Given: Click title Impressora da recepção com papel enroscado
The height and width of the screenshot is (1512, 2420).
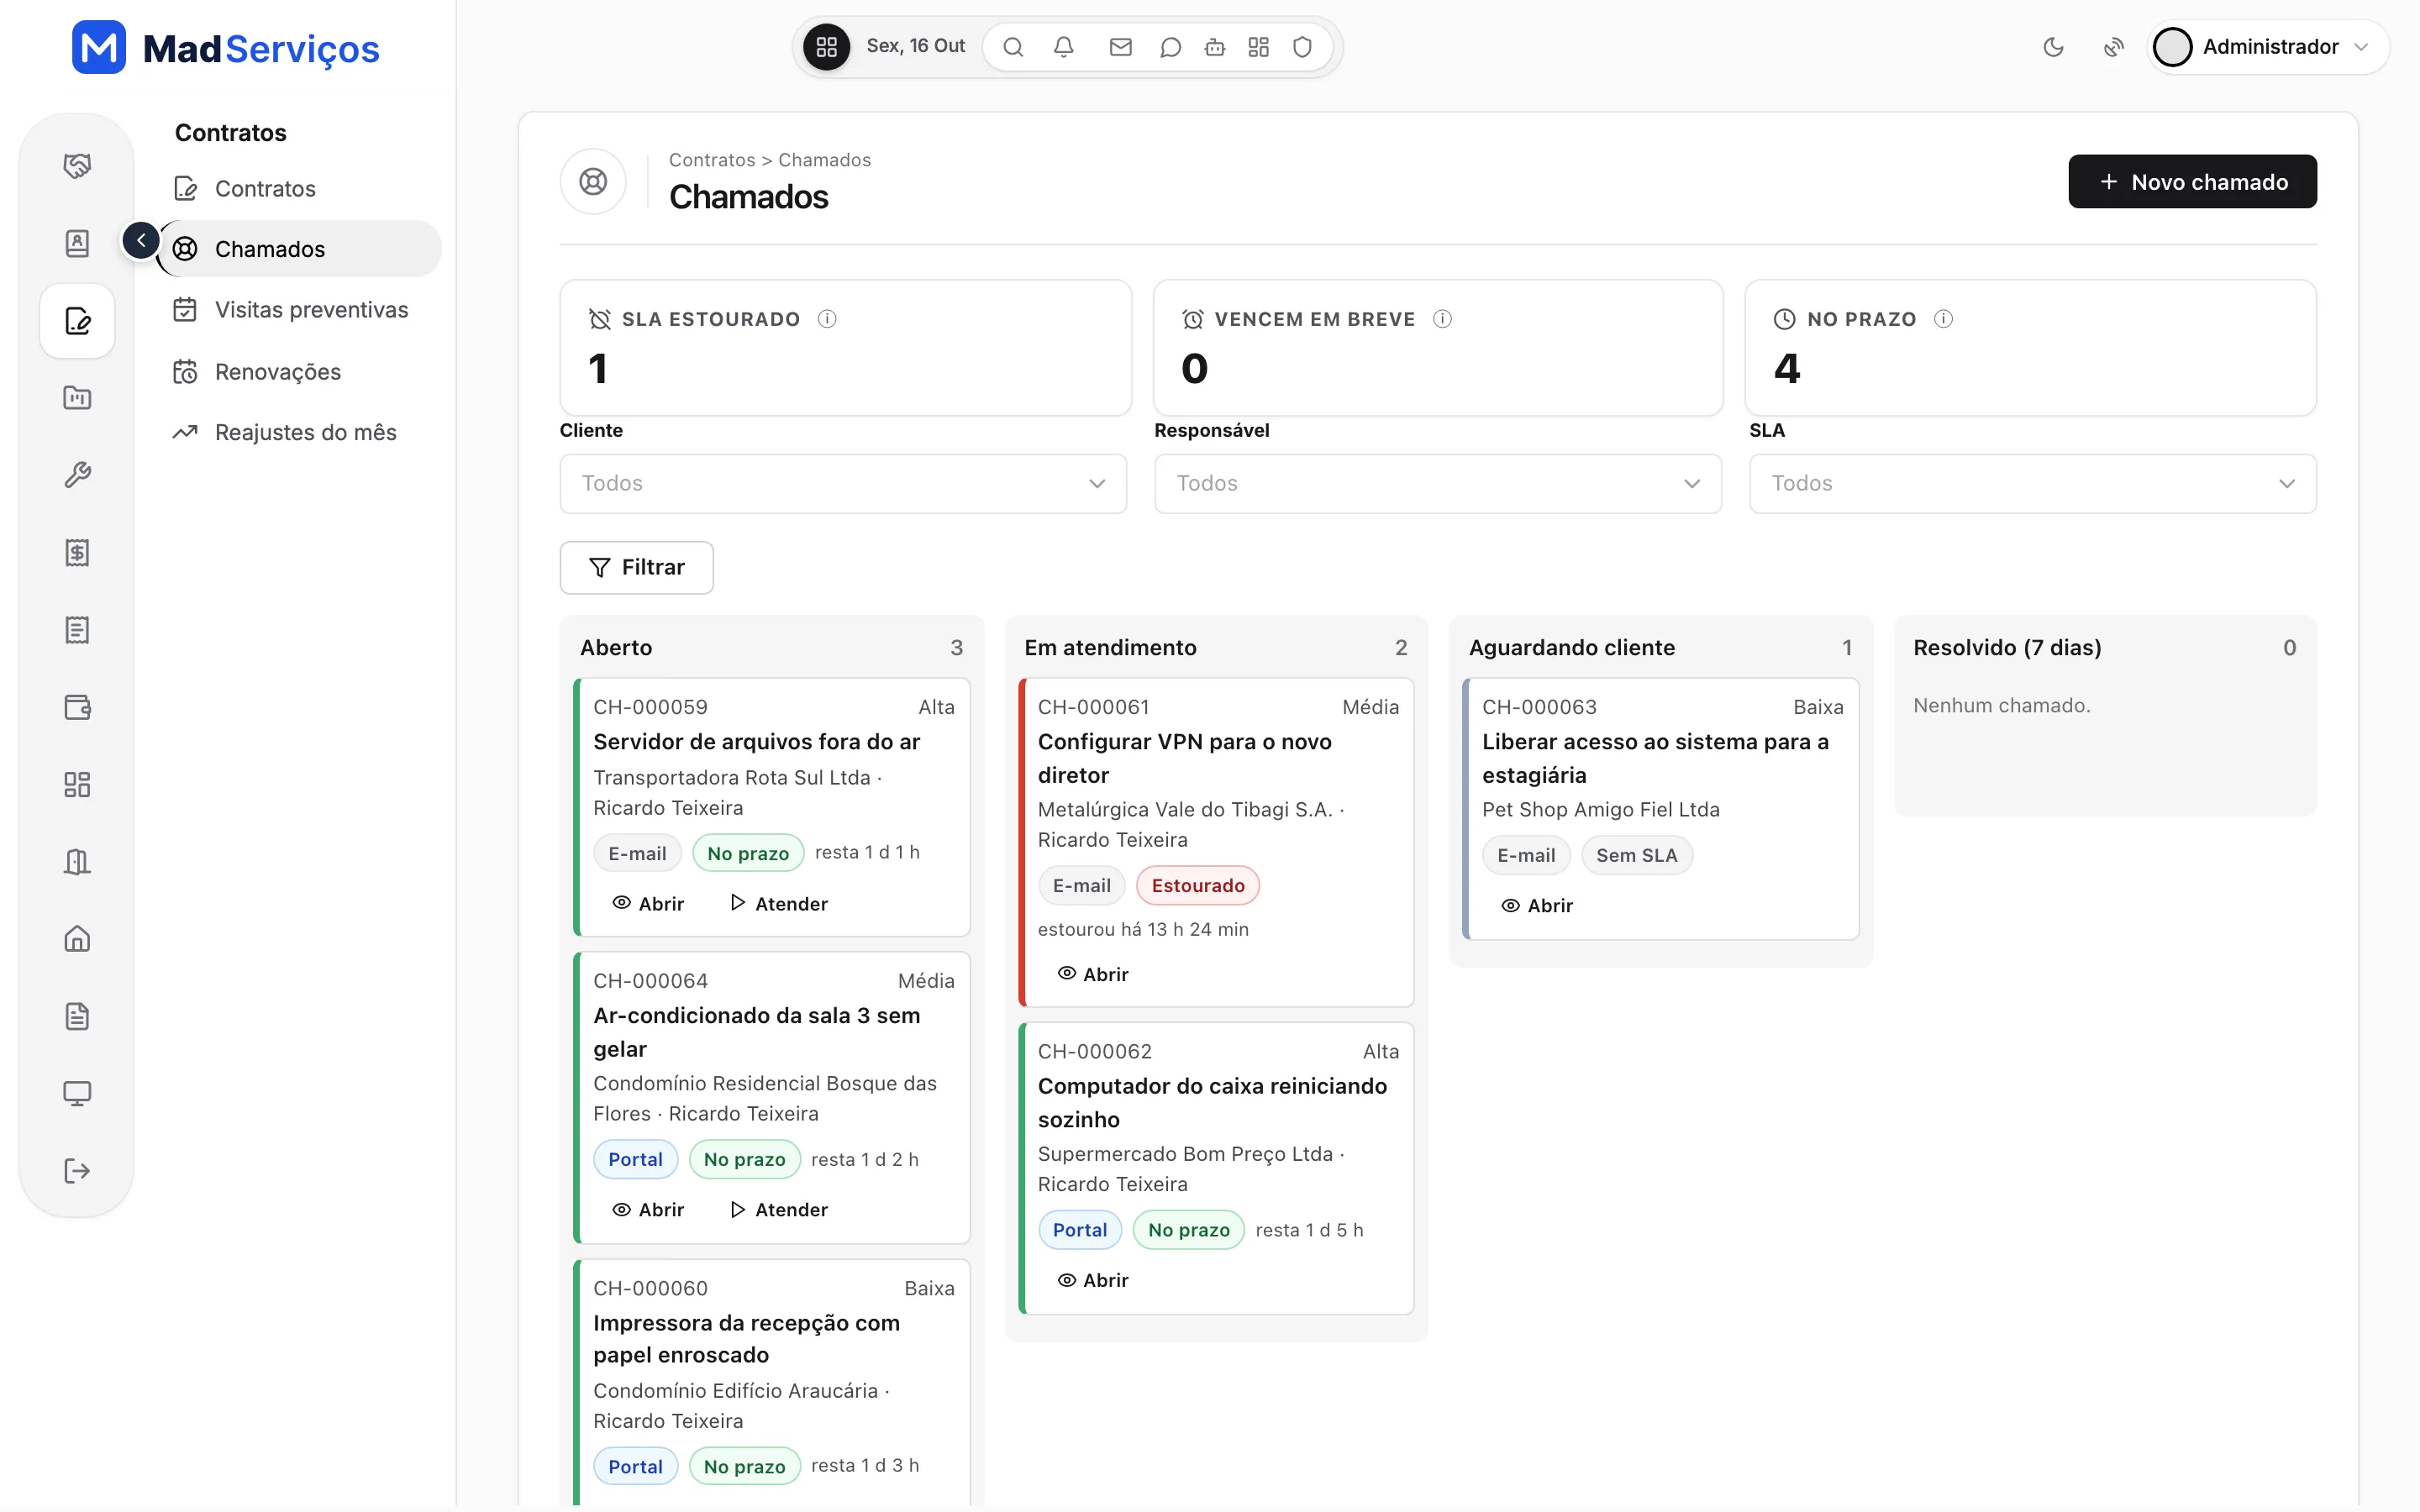Looking at the screenshot, I should (746, 1338).
